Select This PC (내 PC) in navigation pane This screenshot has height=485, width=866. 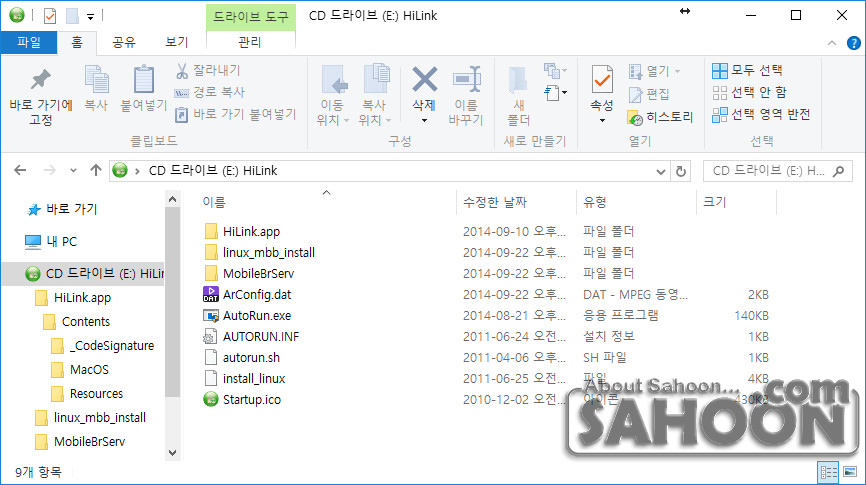coord(51,241)
